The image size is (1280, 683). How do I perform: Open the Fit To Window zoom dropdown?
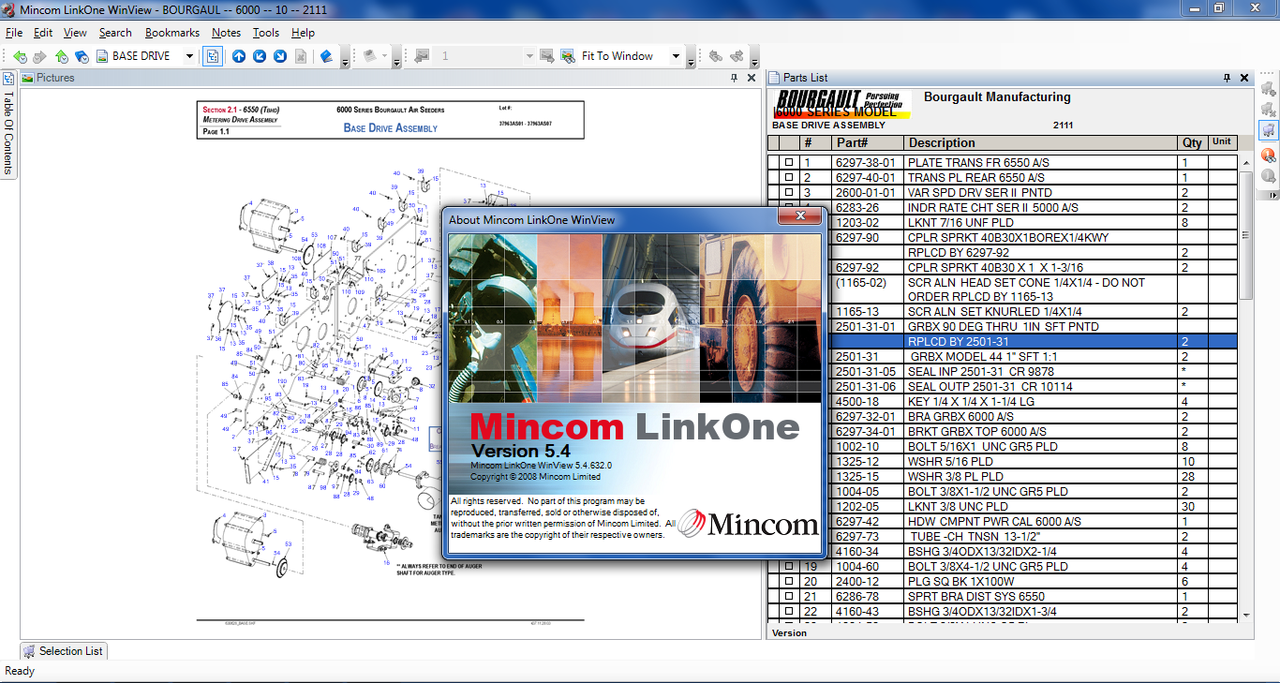tap(676, 57)
